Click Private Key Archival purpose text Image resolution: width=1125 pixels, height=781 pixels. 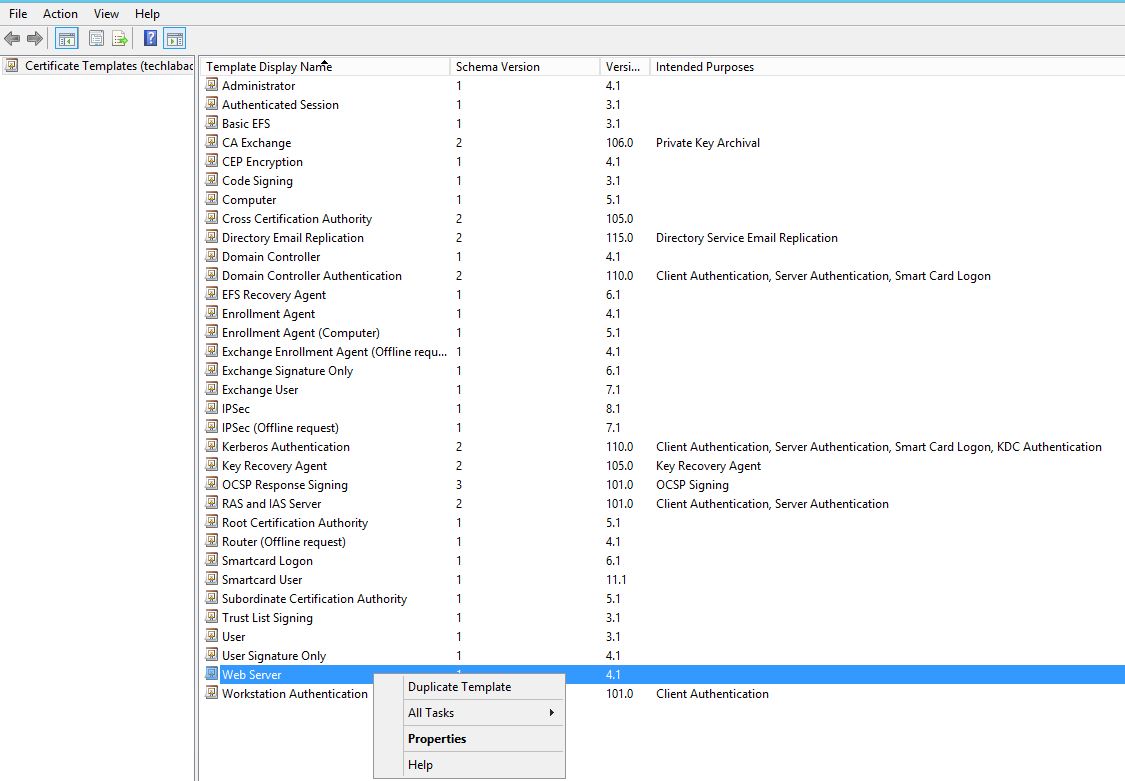[707, 143]
